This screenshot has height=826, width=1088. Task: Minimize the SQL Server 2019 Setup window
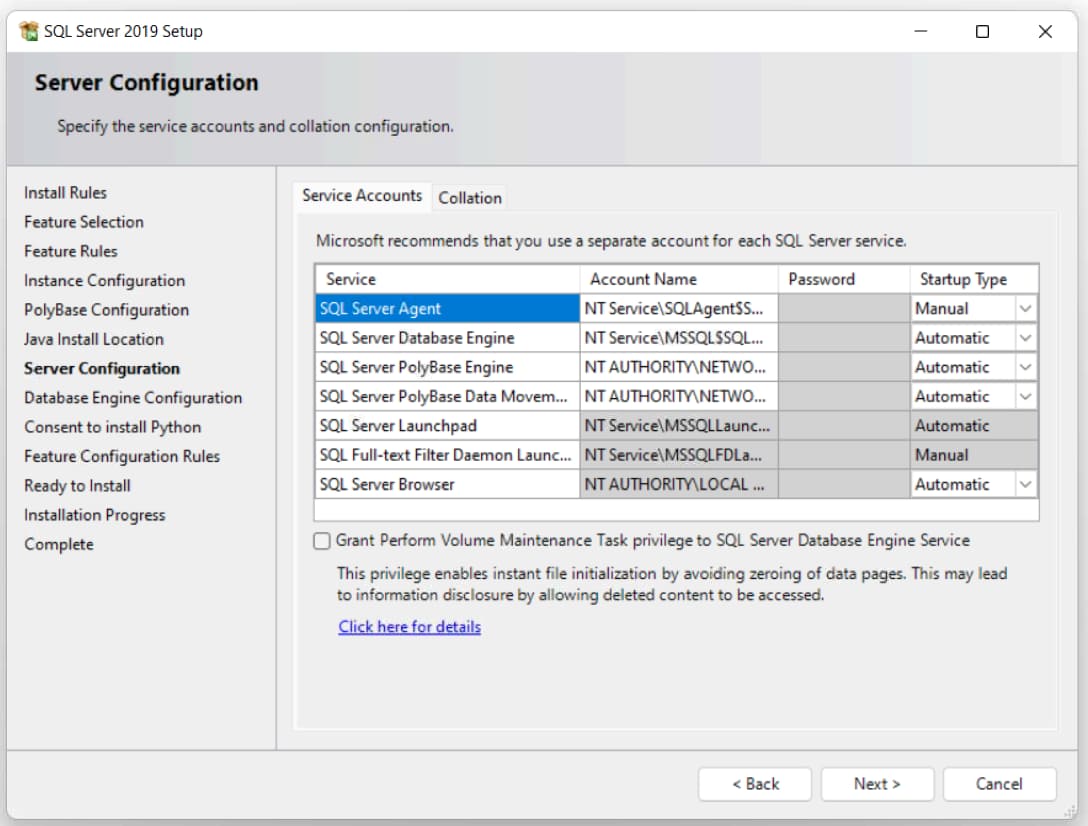tap(919, 31)
